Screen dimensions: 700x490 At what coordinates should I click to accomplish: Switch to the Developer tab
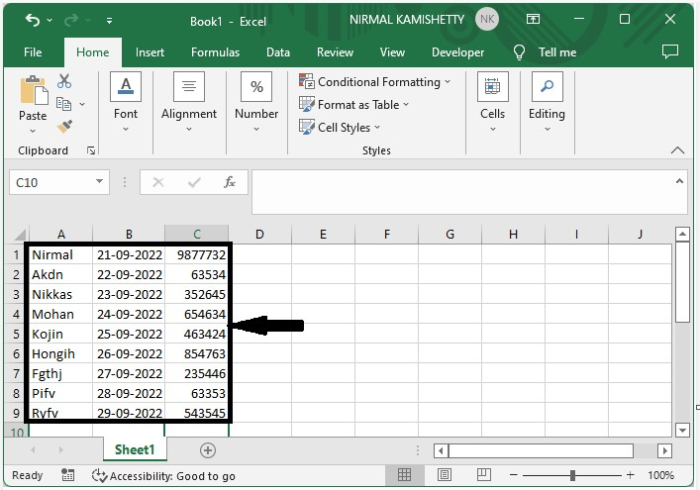tap(457, 52)
